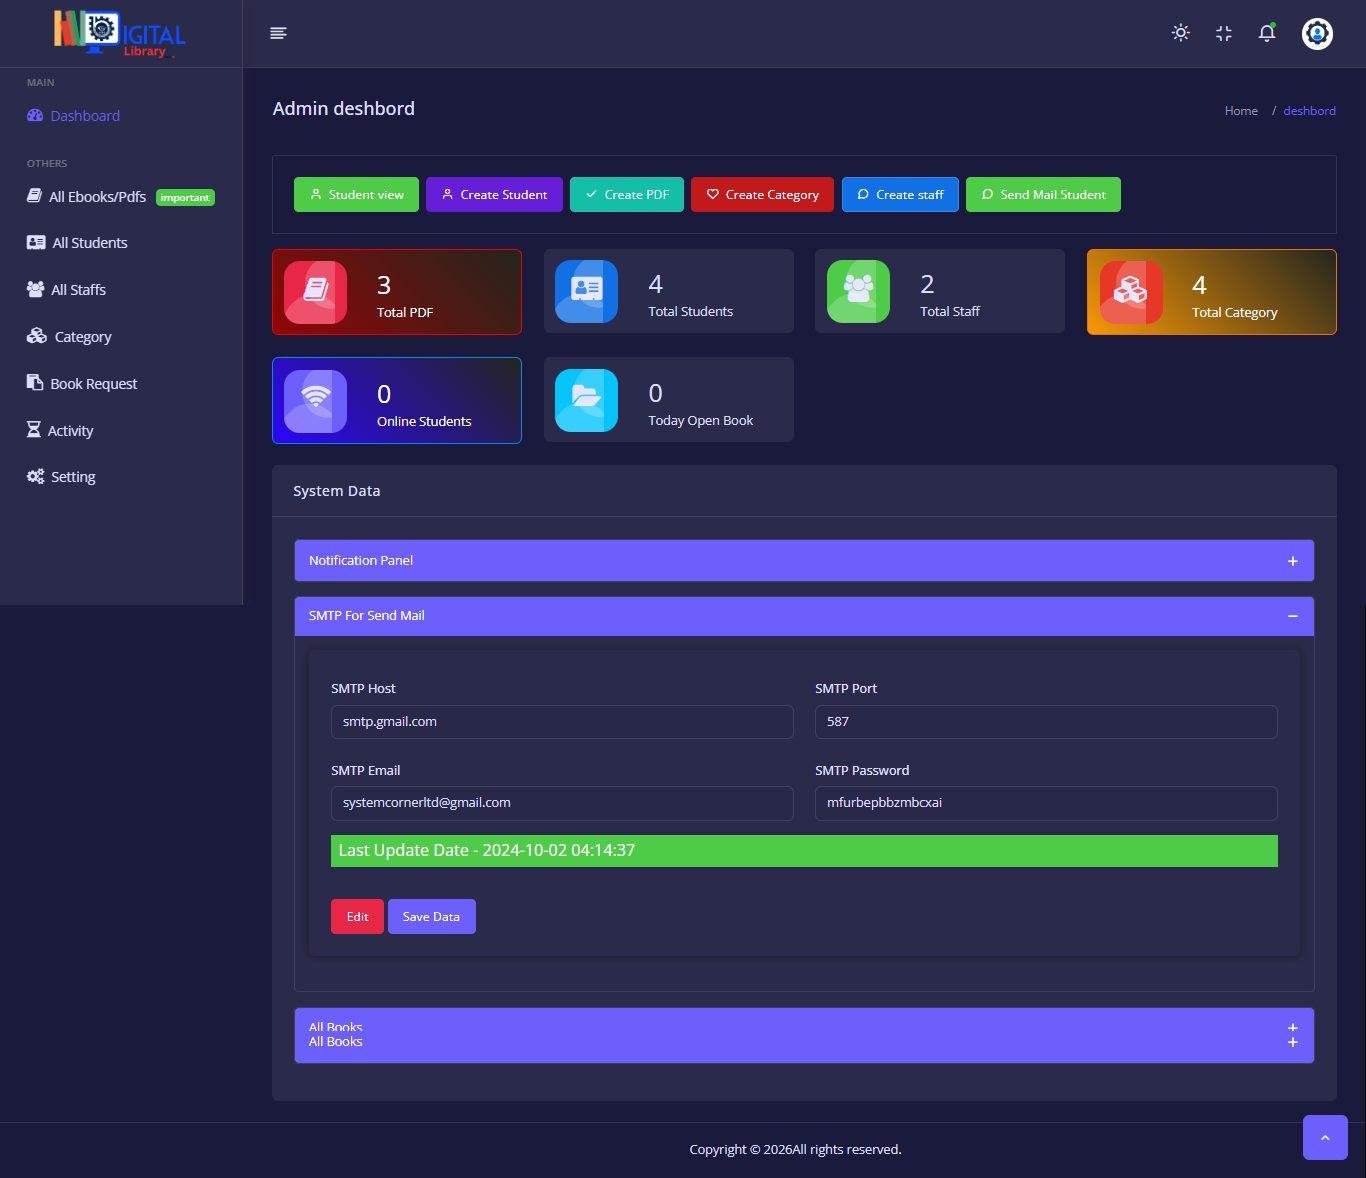Click the Total Staff label
Screen dimensions: 1366x1178
pyautogui.click(x=950, y=311)
